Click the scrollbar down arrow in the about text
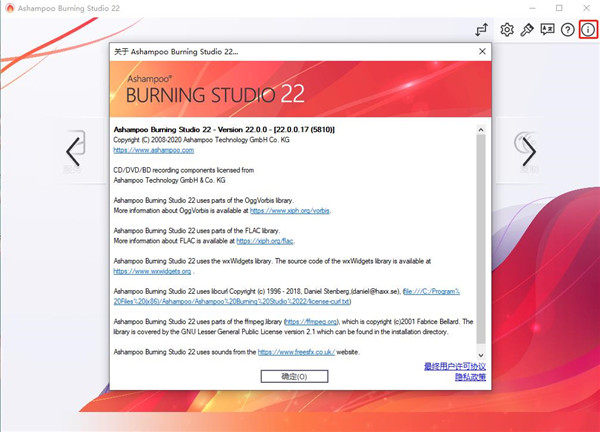600x432 pixels. (x=481, y=356)
